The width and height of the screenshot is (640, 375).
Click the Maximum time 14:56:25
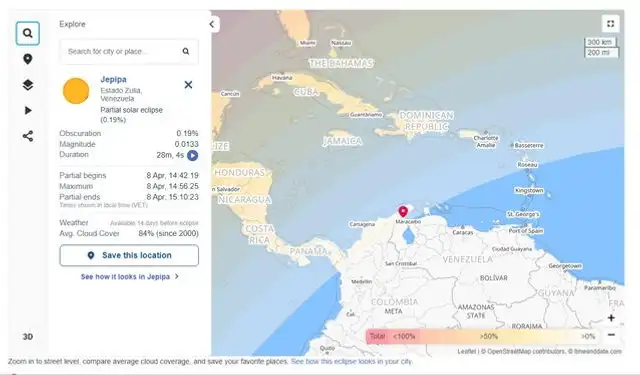[173, 186]
